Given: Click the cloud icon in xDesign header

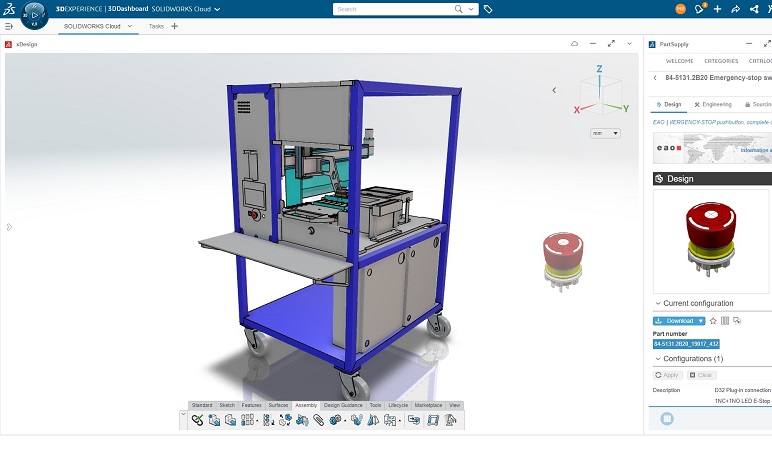Looking at the screenshot, I should point(574,44).
